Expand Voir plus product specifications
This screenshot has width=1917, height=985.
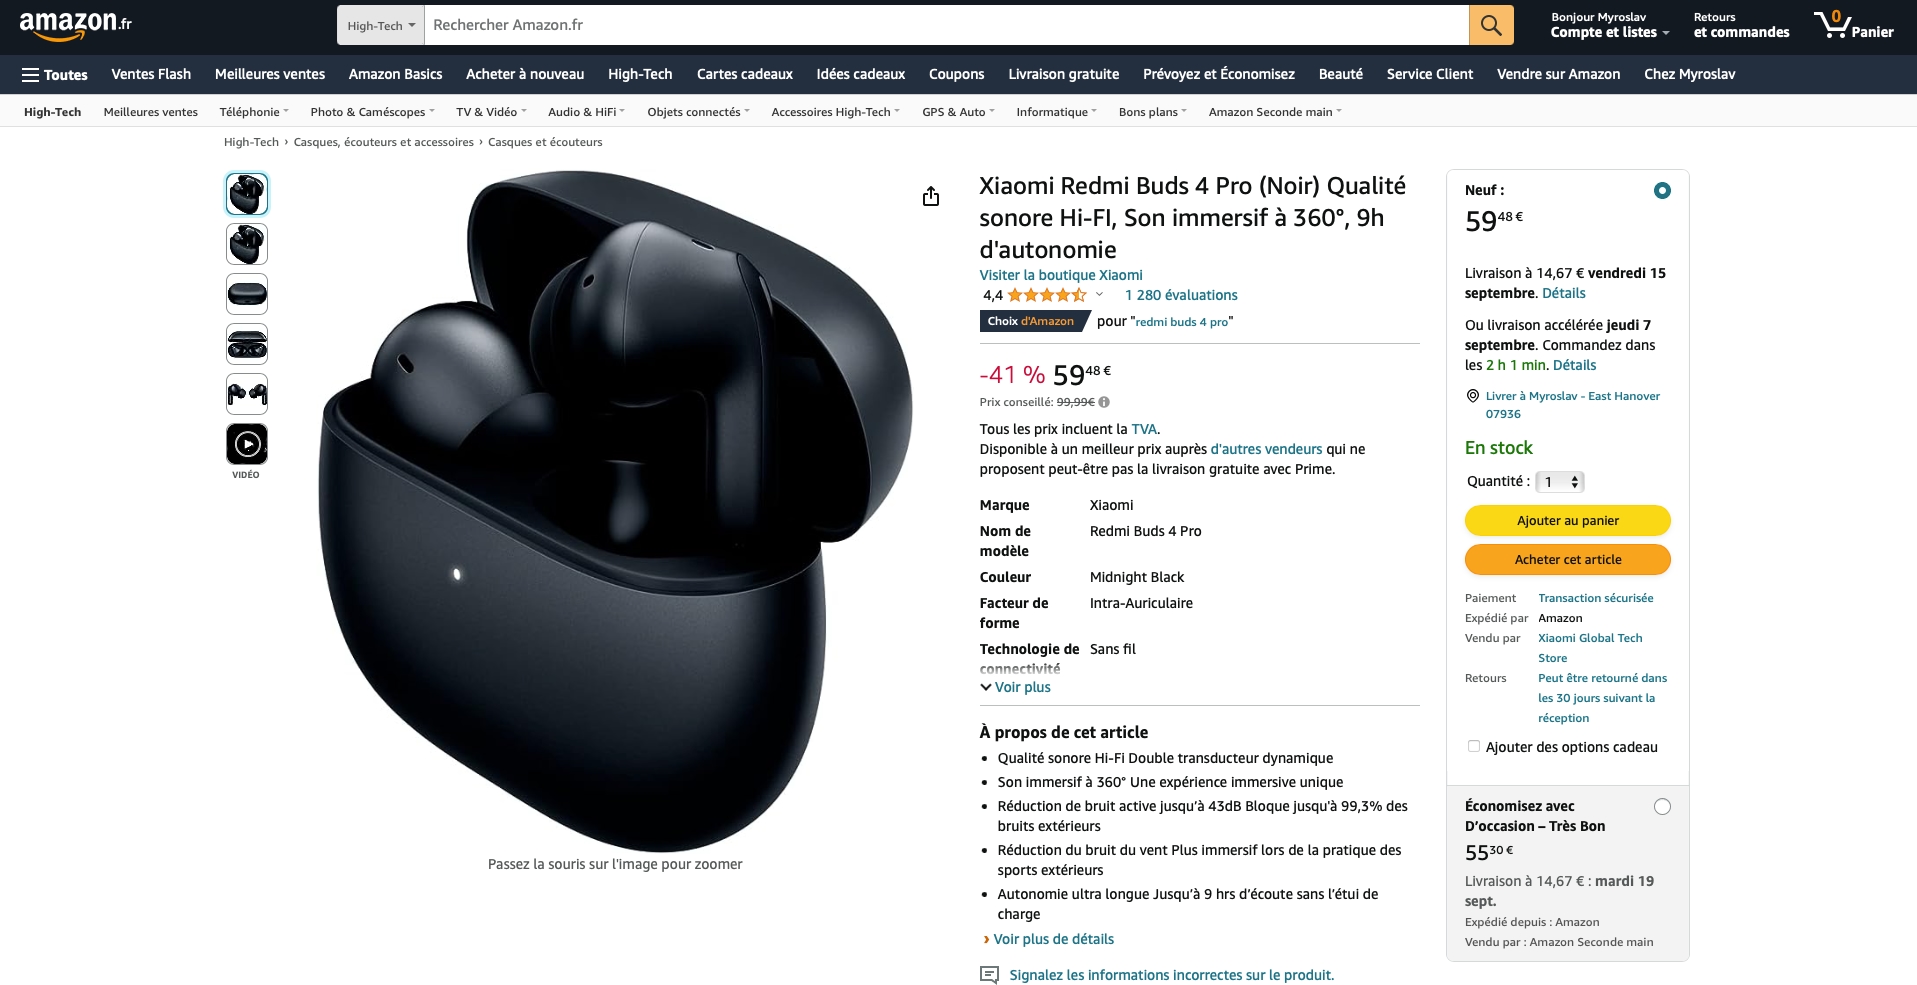point(1015,687)
